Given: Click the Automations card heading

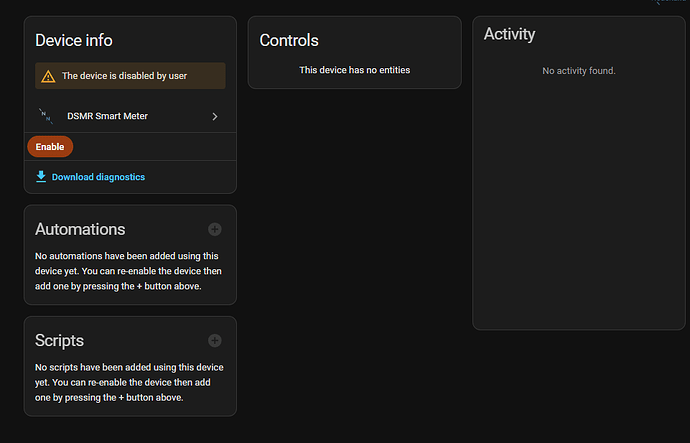Looking at the screenshot, I should click(x=80, y=229).
